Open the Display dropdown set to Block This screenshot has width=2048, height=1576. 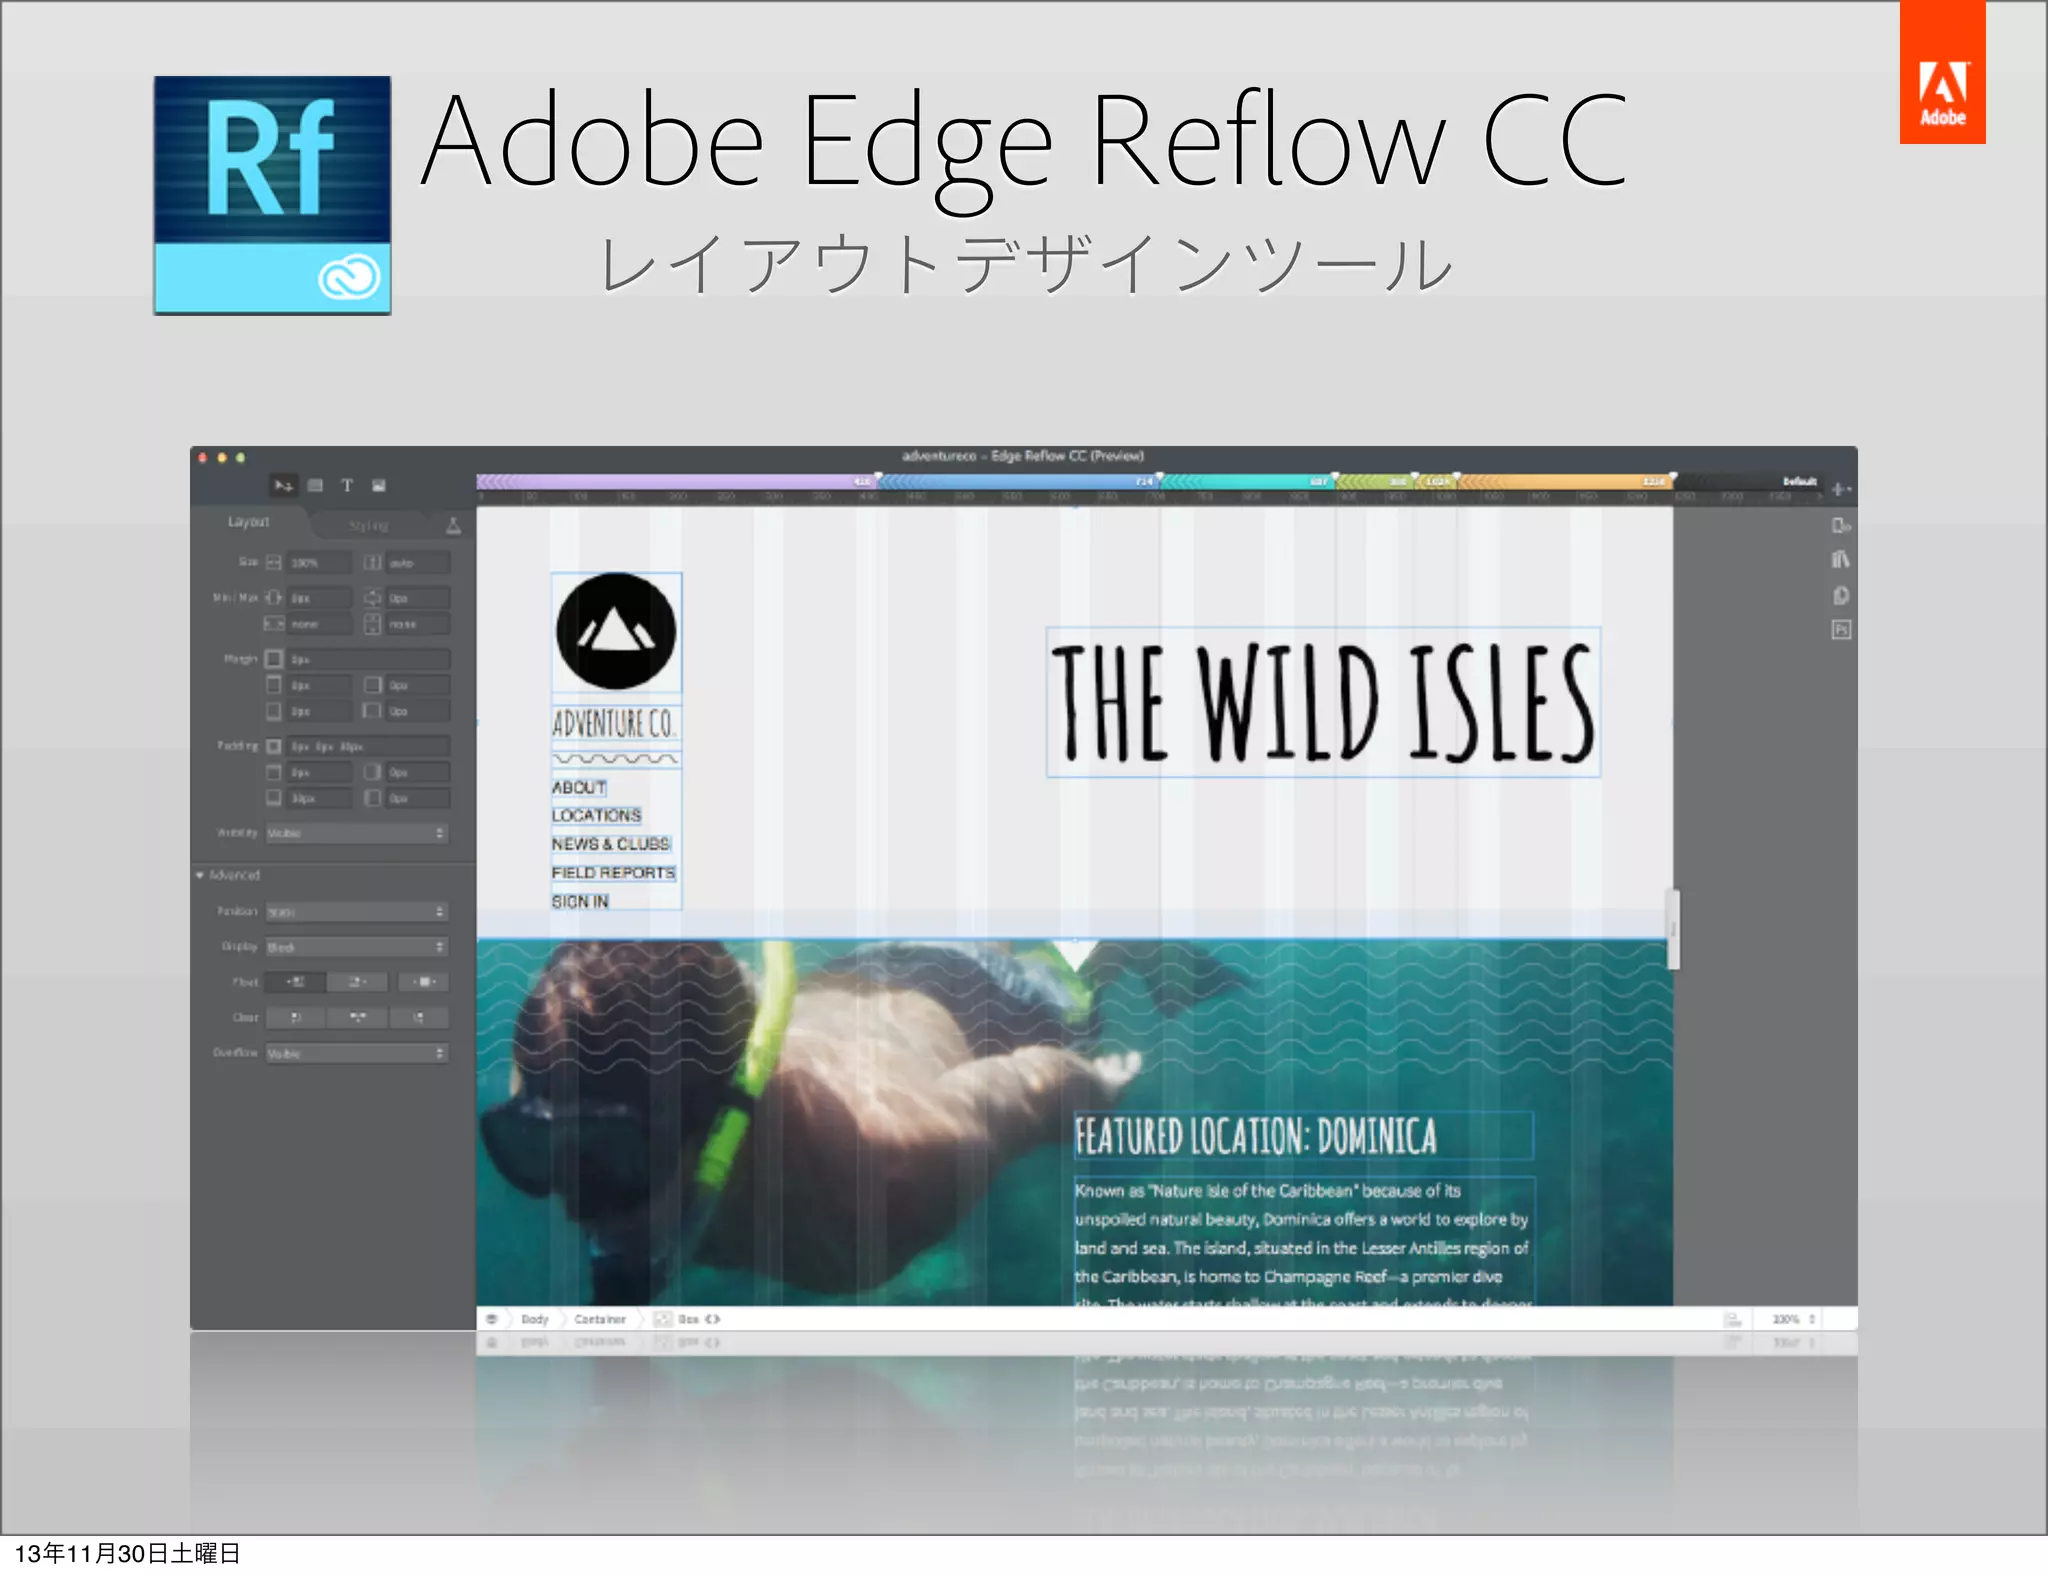356,947
